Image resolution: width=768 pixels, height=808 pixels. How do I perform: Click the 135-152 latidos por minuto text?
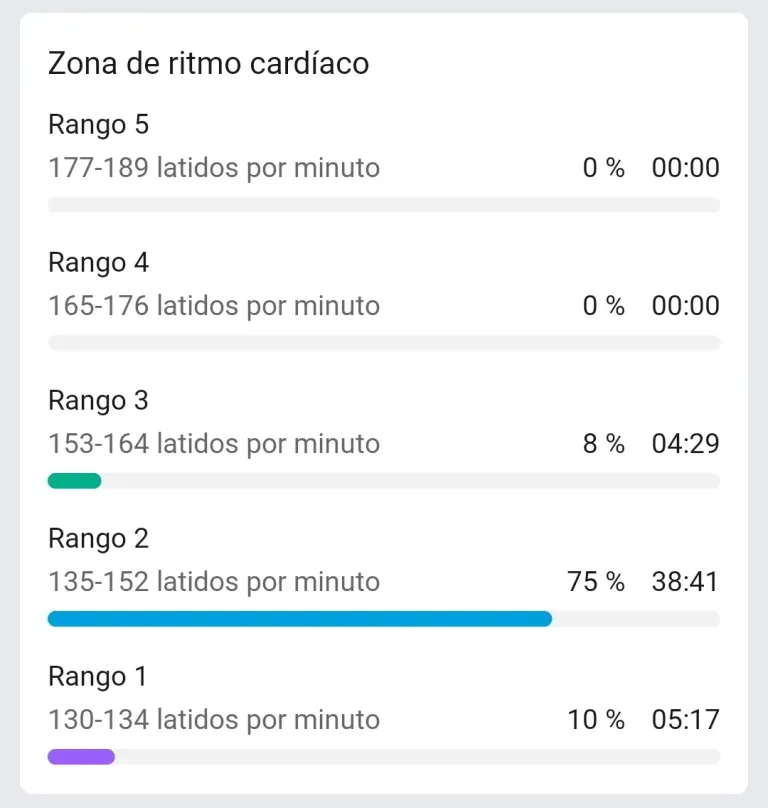pyautogui.click(x=214, y=582)
